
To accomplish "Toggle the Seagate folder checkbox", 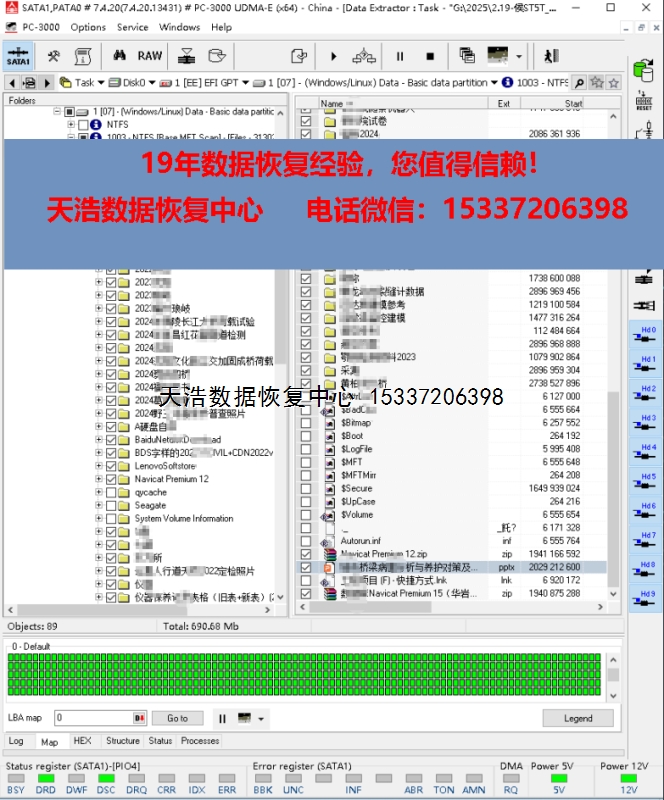I will point(111,506).
